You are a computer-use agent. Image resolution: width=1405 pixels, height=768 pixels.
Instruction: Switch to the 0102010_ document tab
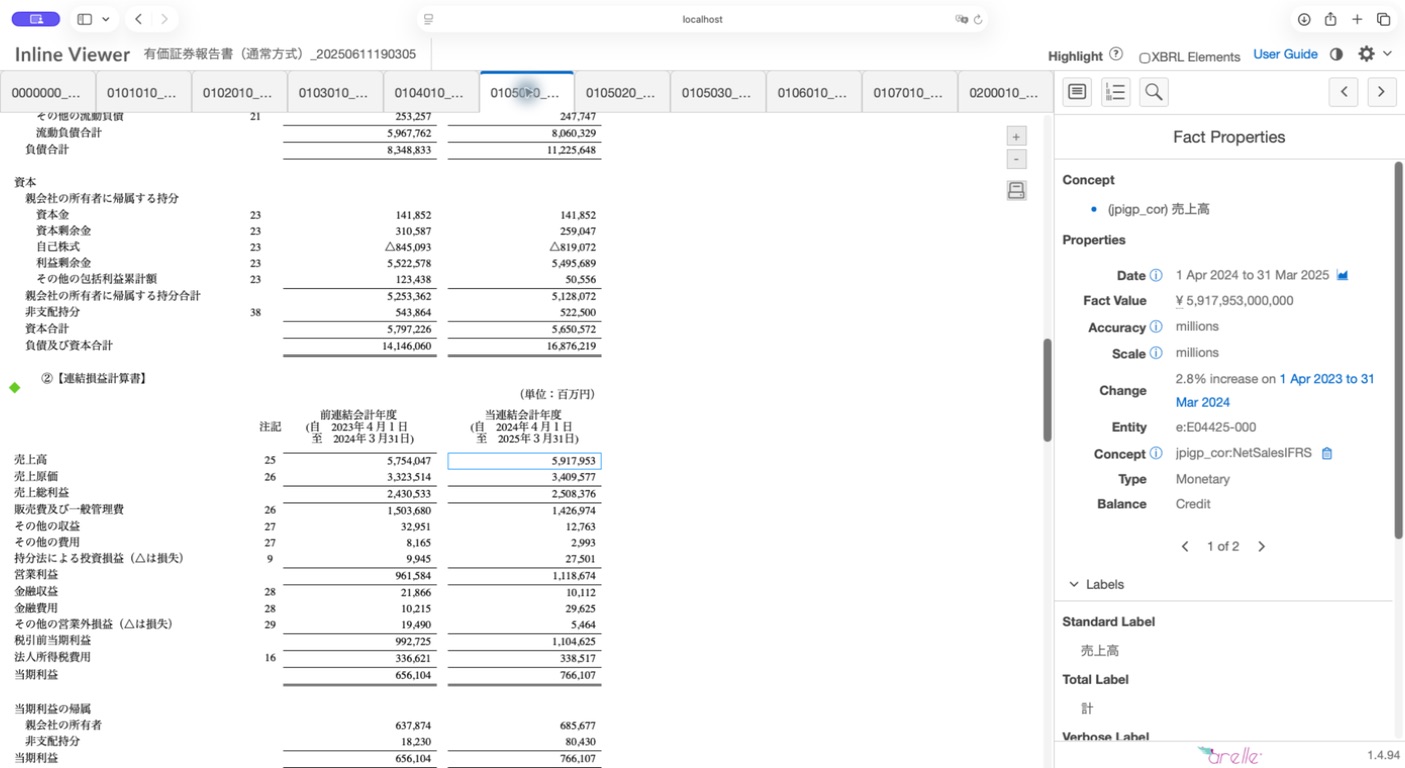coord(239,92)
